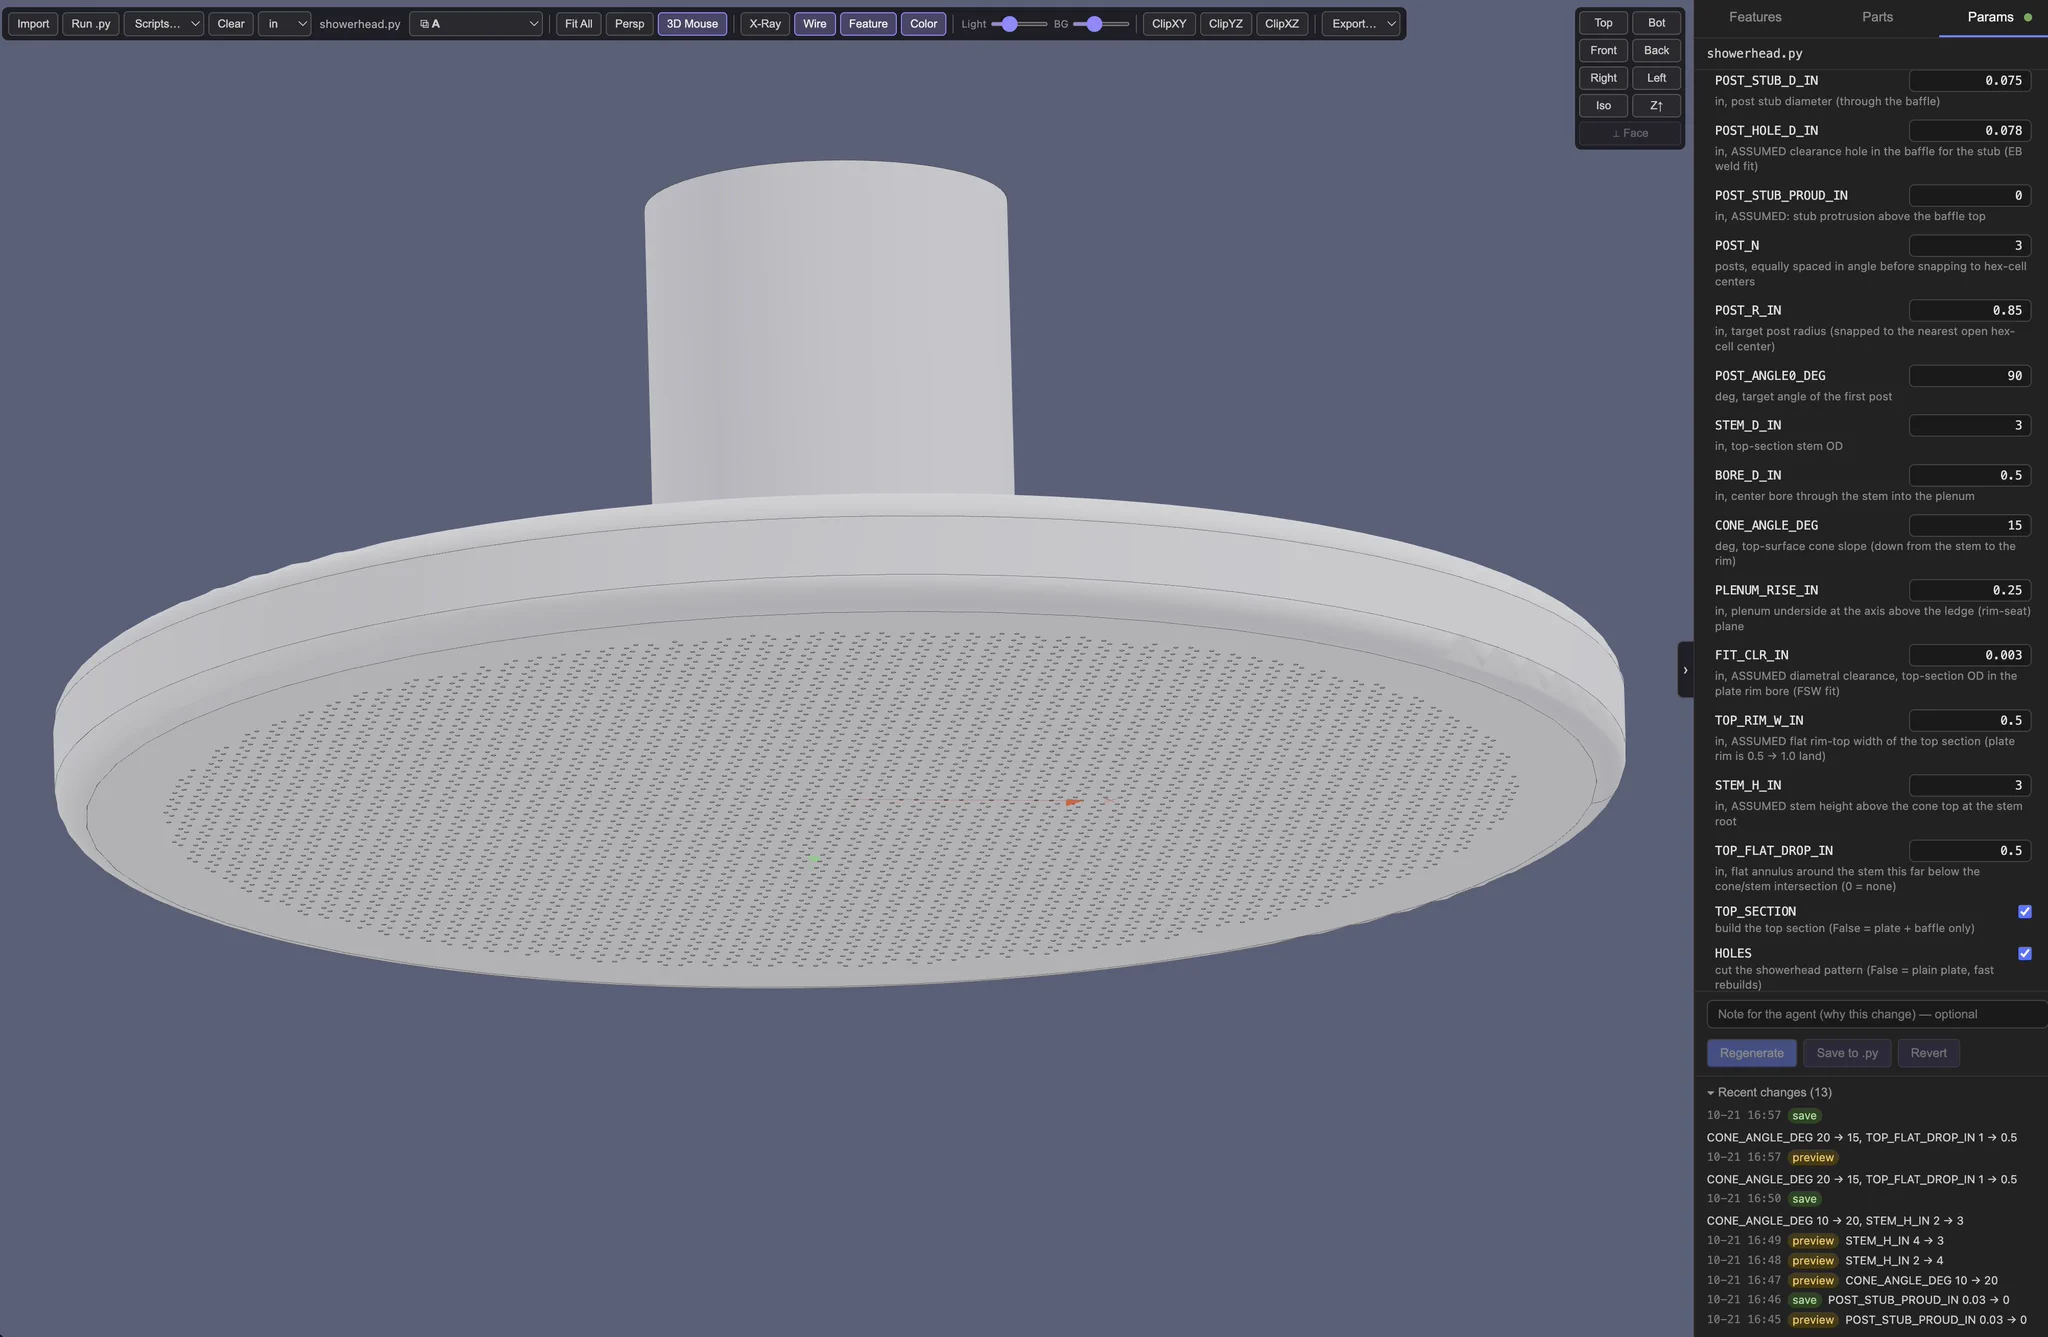Image resolution: width=2048 pixels, height=1337 pixels.
Task: Uncheck the HOLES checkbox
Action: [2024, 953]
